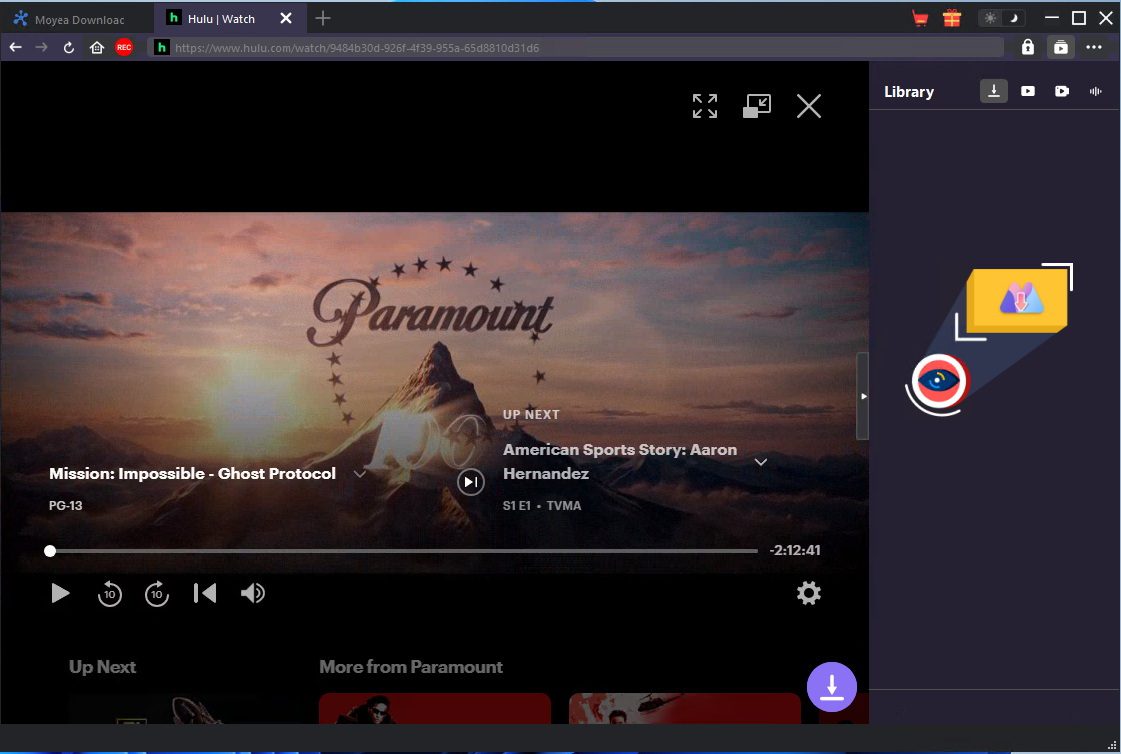1121x754 pixels.
Task: Click the gift box icon
Action: pyautogui.click(x=951, y=18)
